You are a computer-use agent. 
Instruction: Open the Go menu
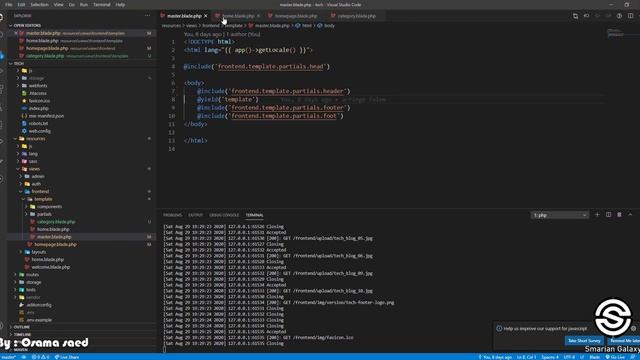(72, 4)
